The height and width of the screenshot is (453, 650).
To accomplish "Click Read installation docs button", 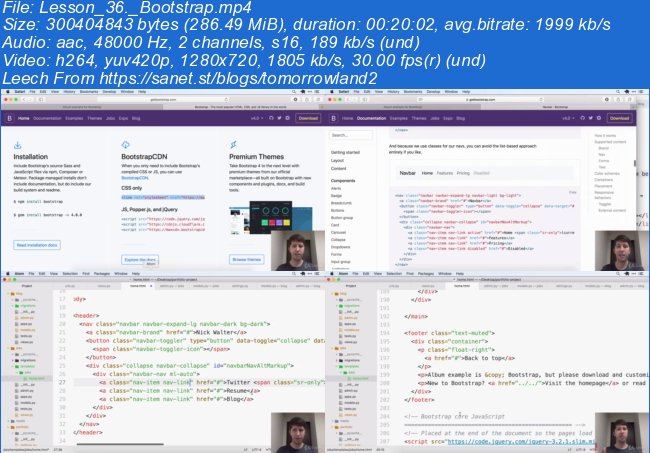I will [x=37, y=245].
